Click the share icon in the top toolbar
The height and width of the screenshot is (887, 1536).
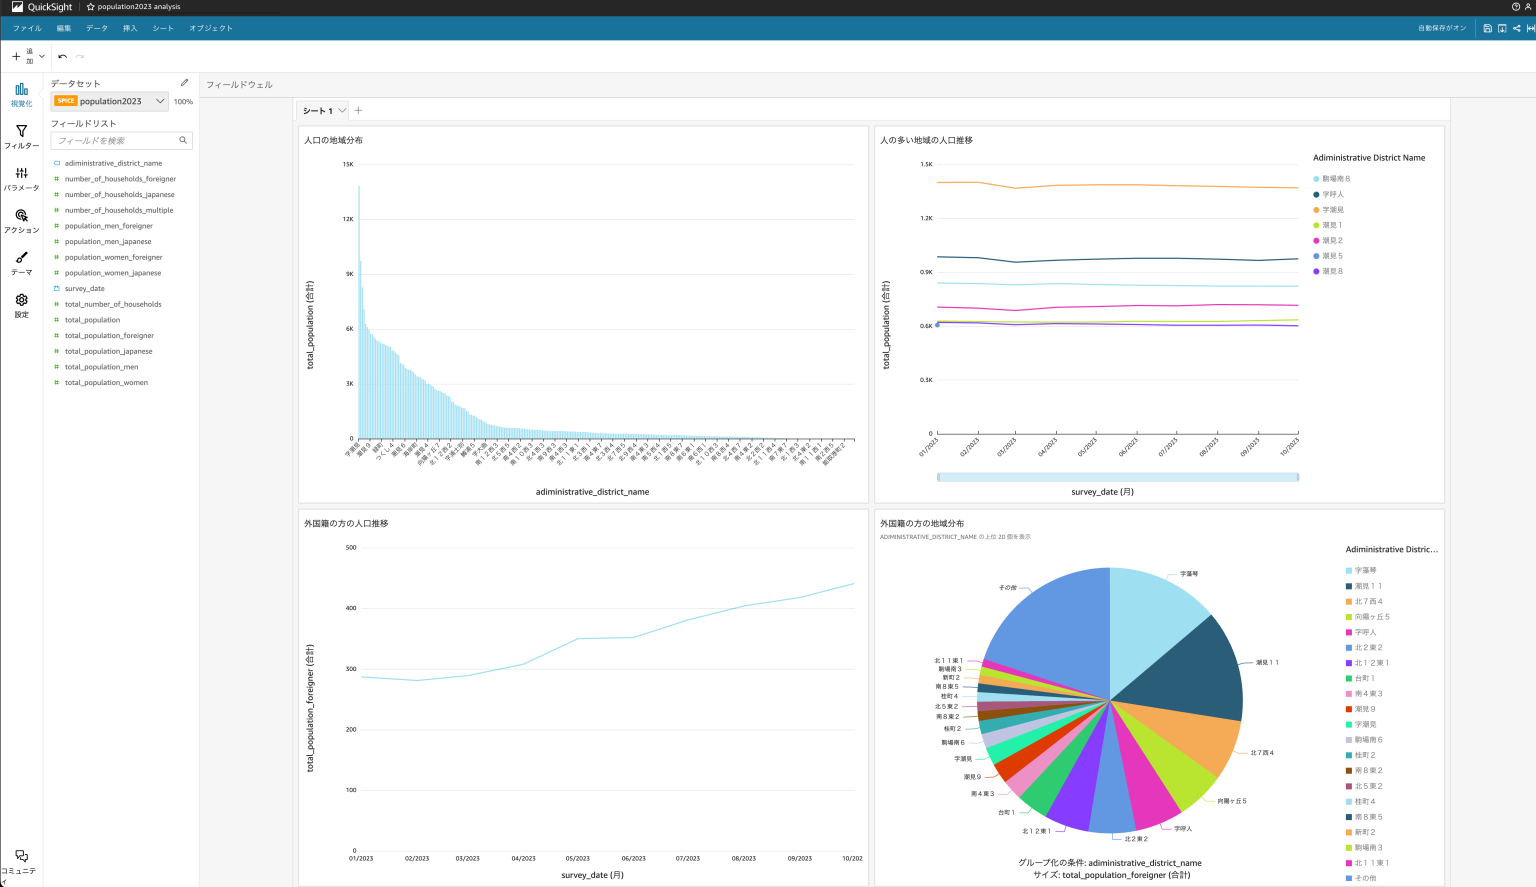1516,28
